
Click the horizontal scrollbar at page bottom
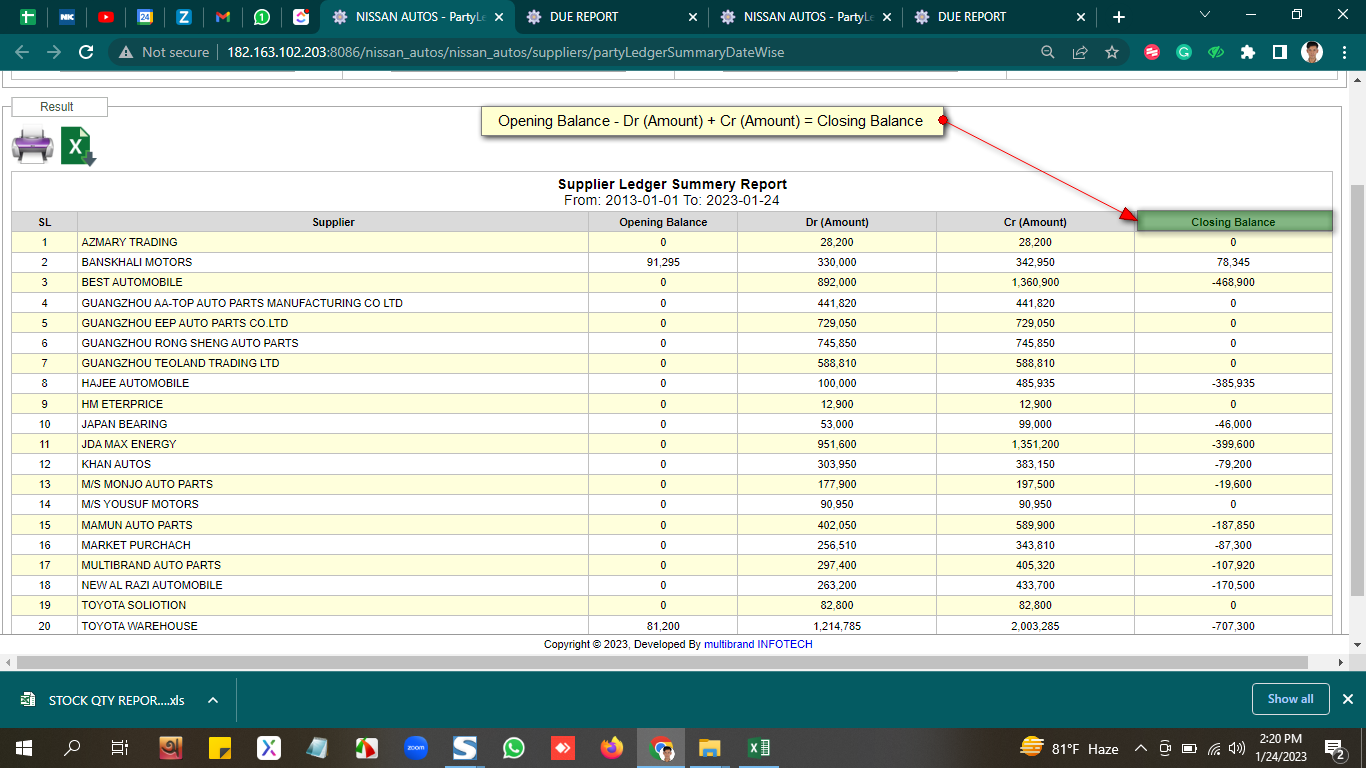coord(662,662)
